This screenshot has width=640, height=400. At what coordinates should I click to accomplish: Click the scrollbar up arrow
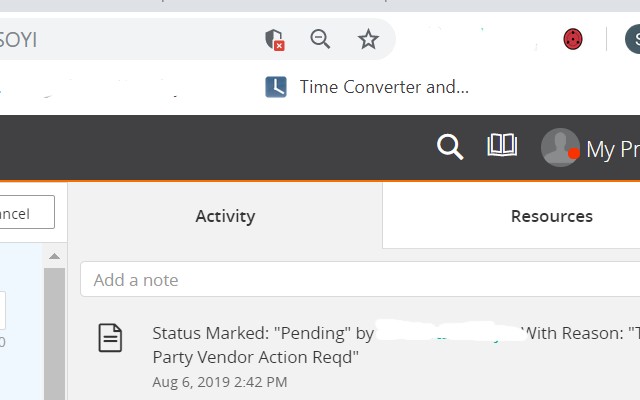pyautogui.click(x=55, y=257)
